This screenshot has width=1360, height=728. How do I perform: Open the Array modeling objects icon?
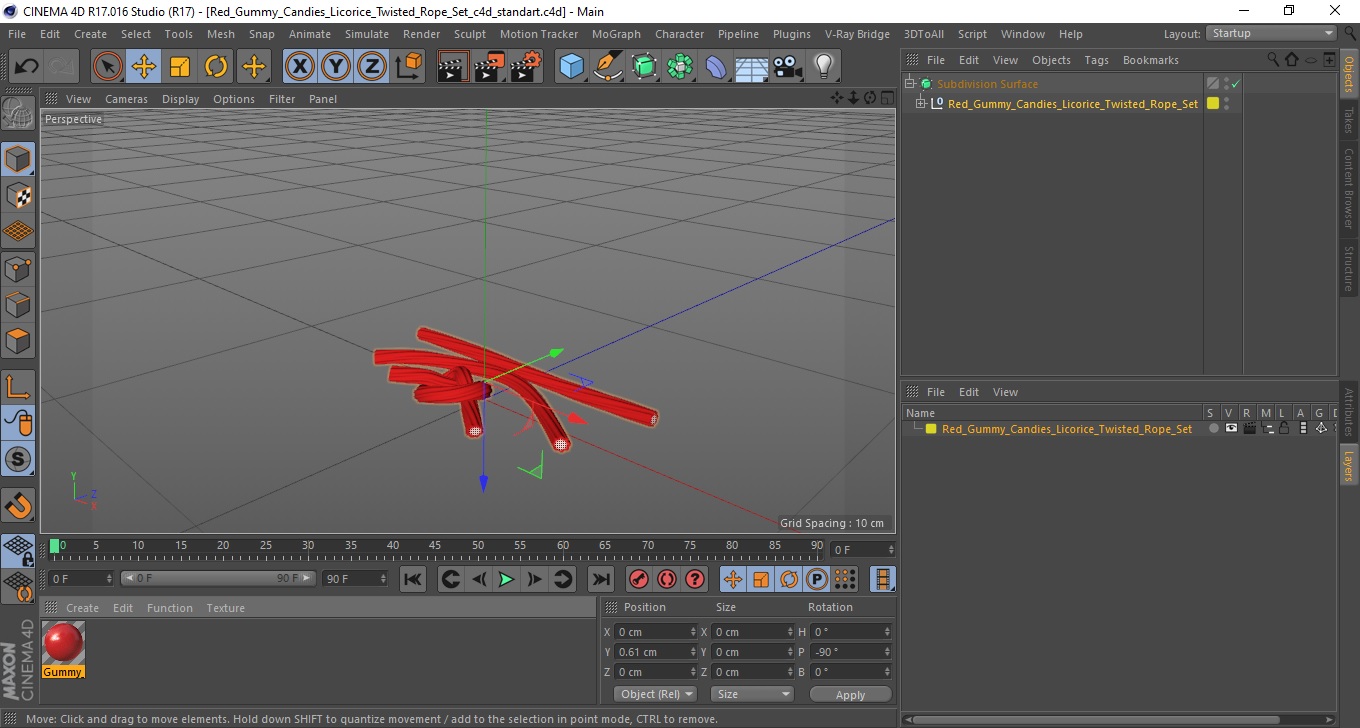(x=680, y=67)
